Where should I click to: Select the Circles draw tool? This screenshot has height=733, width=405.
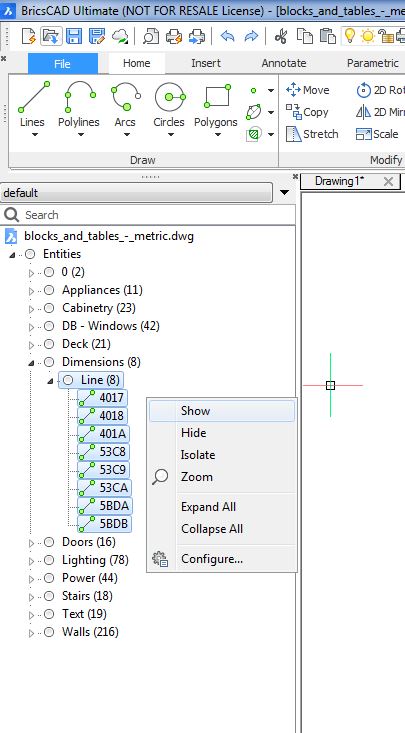coord(169,105)
